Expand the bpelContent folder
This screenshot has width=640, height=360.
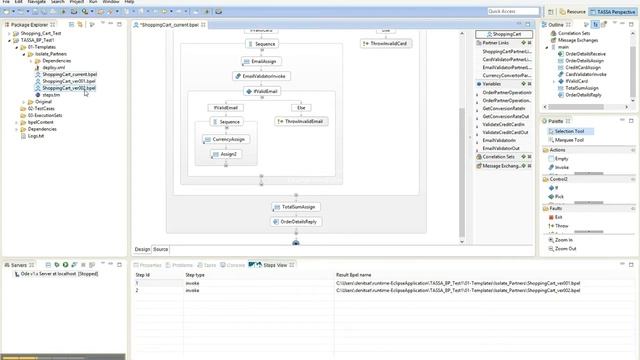click(17, 122)
